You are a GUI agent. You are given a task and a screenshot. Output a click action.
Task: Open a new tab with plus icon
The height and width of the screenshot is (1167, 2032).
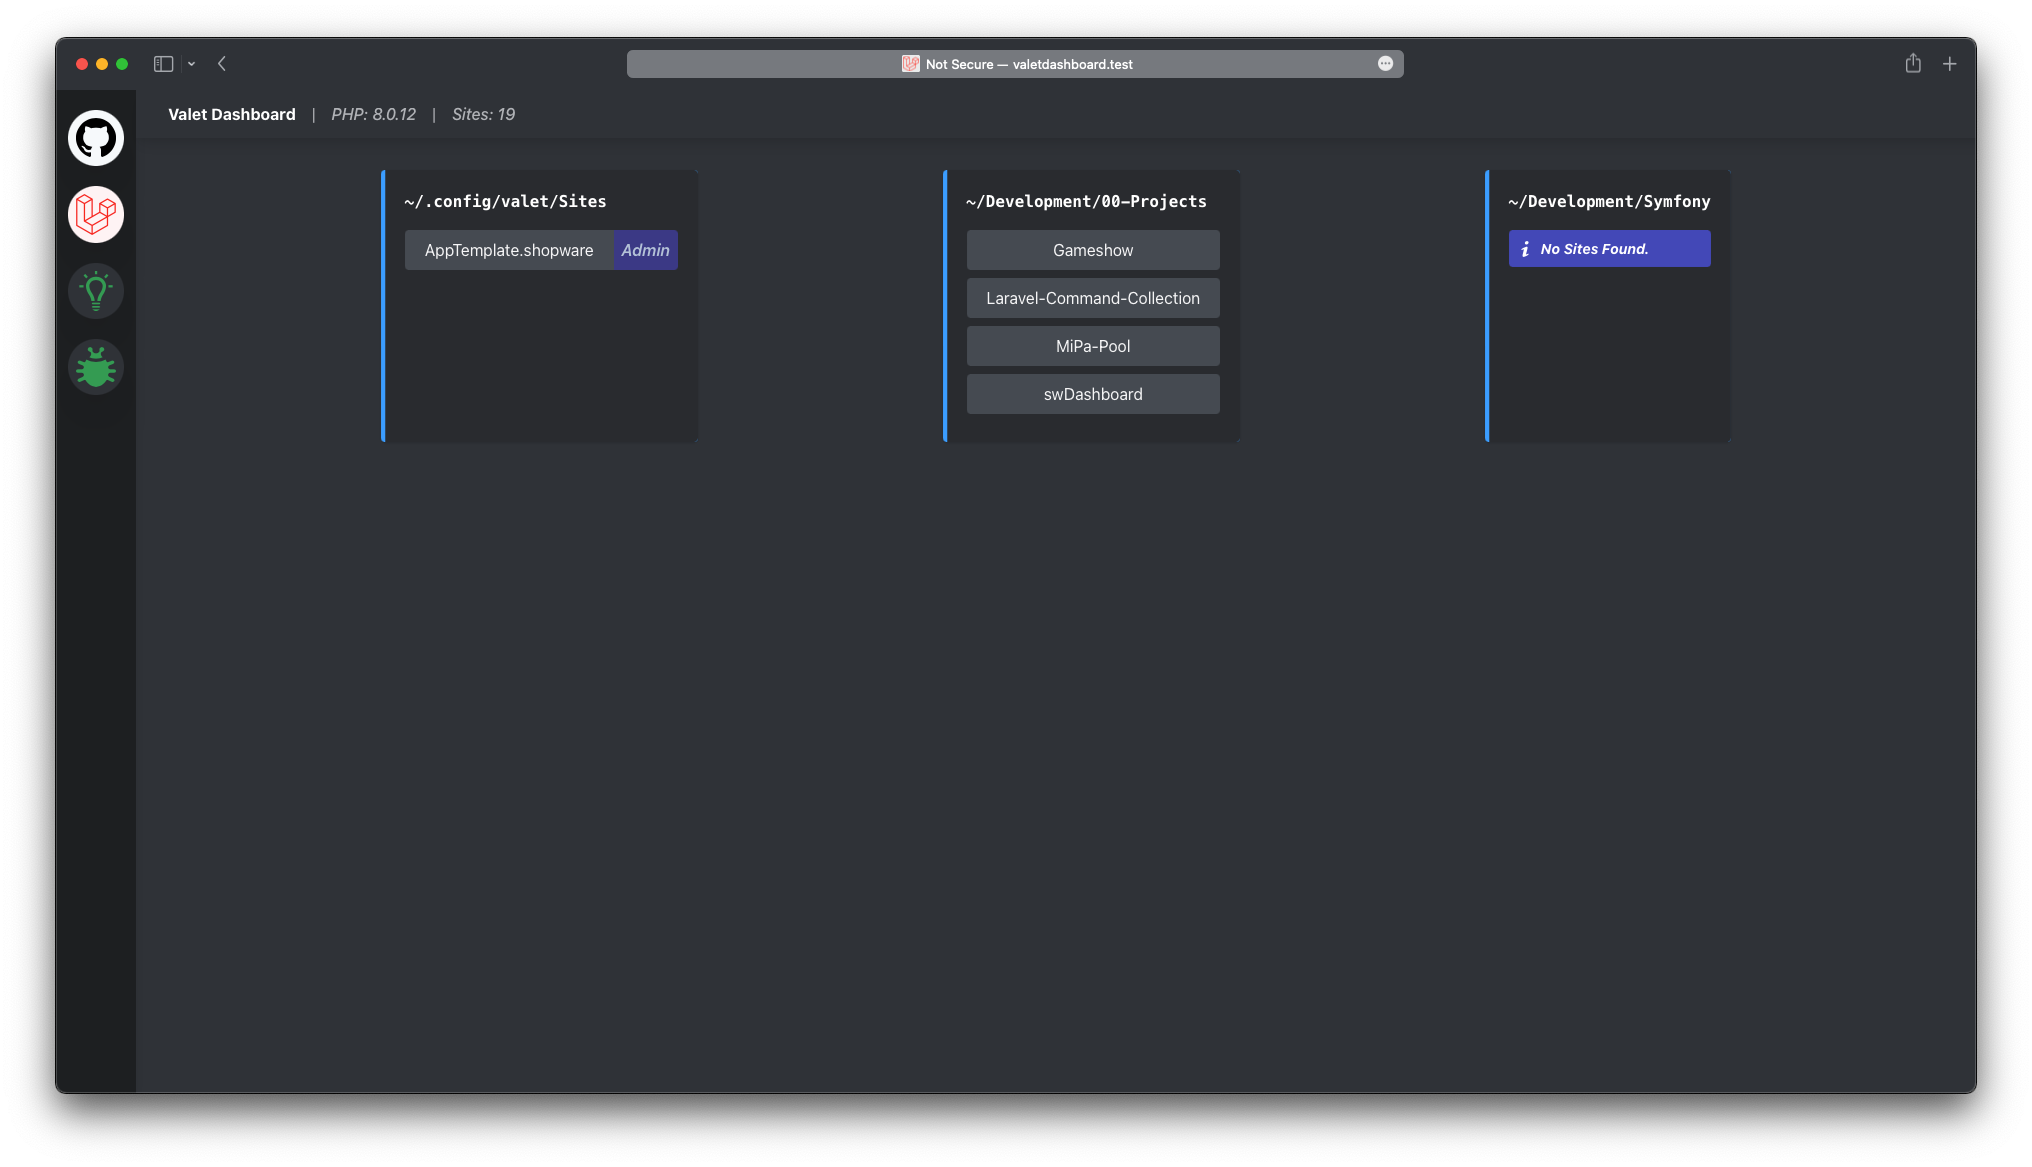(1949, 64)
